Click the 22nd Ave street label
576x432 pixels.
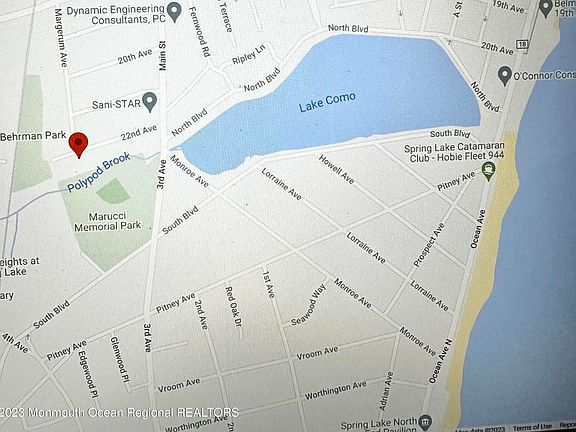tap(139, 132)
